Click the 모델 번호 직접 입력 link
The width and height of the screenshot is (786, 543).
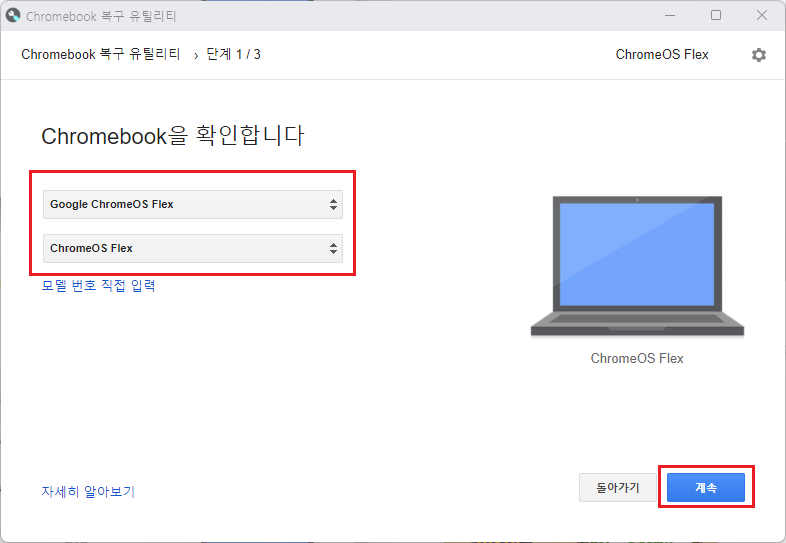point(98,286)
